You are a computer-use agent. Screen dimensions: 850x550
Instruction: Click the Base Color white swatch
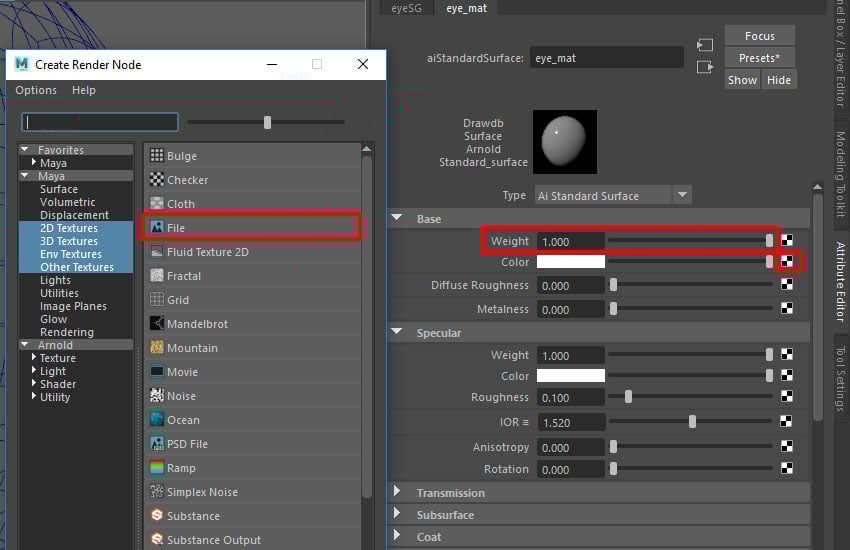(x=570, y=262)
